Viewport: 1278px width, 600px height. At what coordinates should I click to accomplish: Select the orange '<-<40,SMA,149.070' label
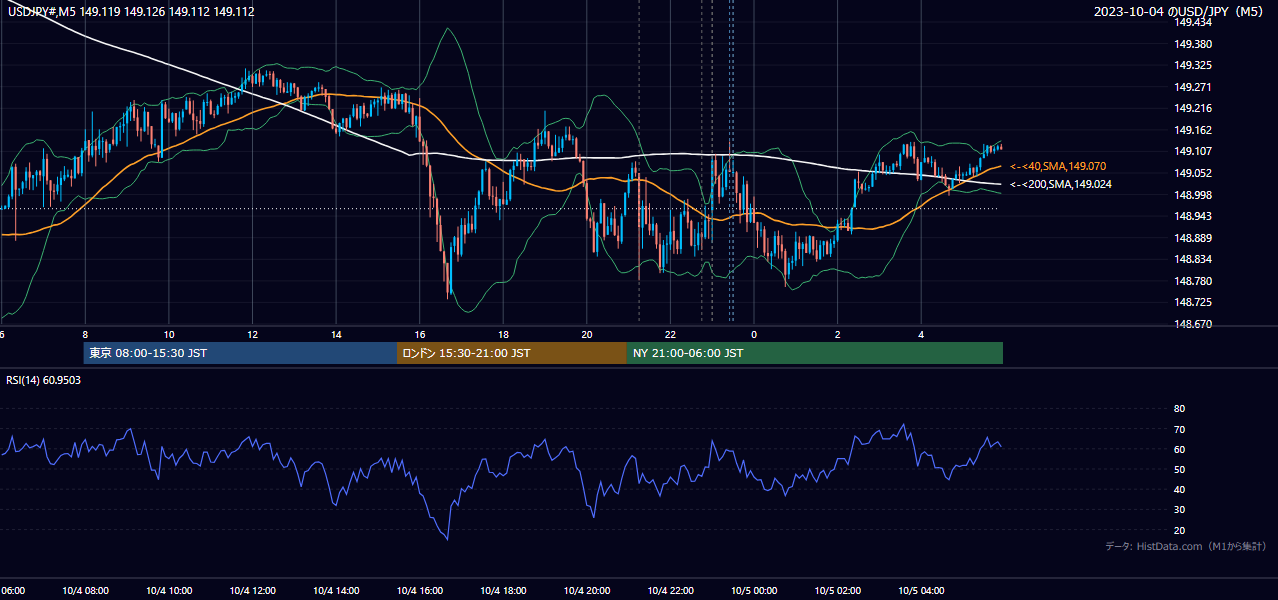pyautogui.click(x=1058, y=166)
